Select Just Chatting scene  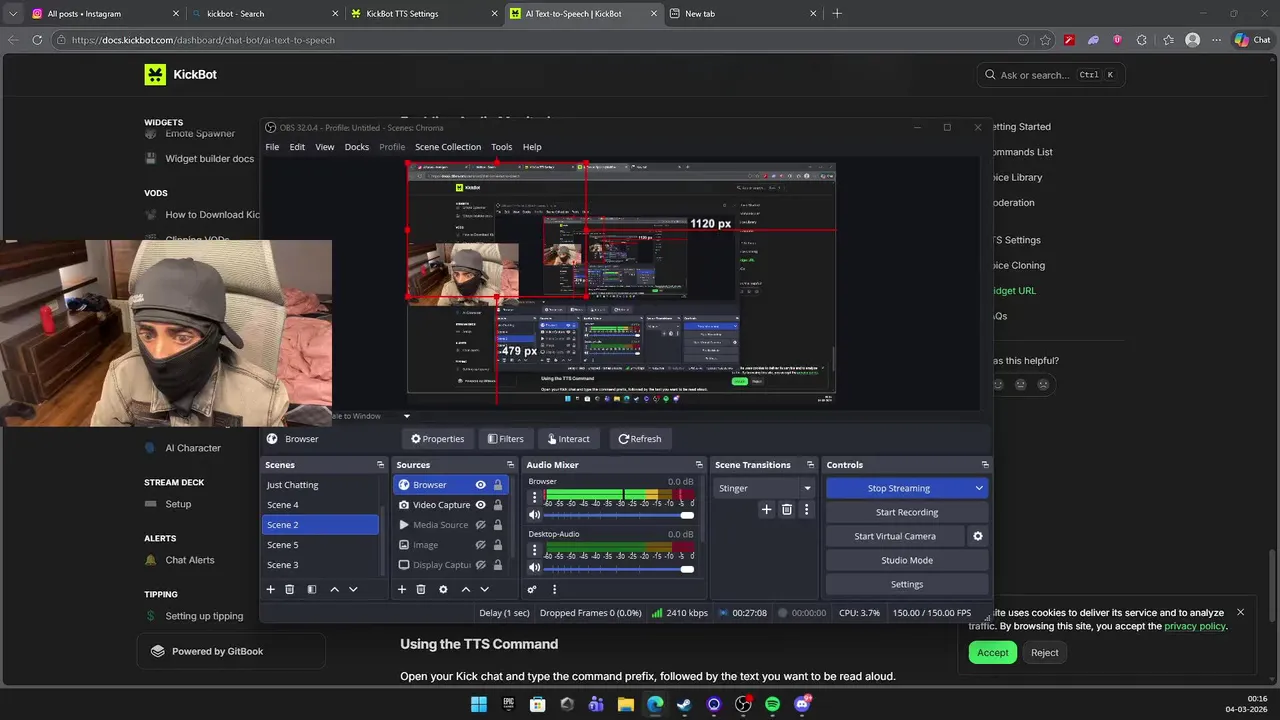coord(321,485)
